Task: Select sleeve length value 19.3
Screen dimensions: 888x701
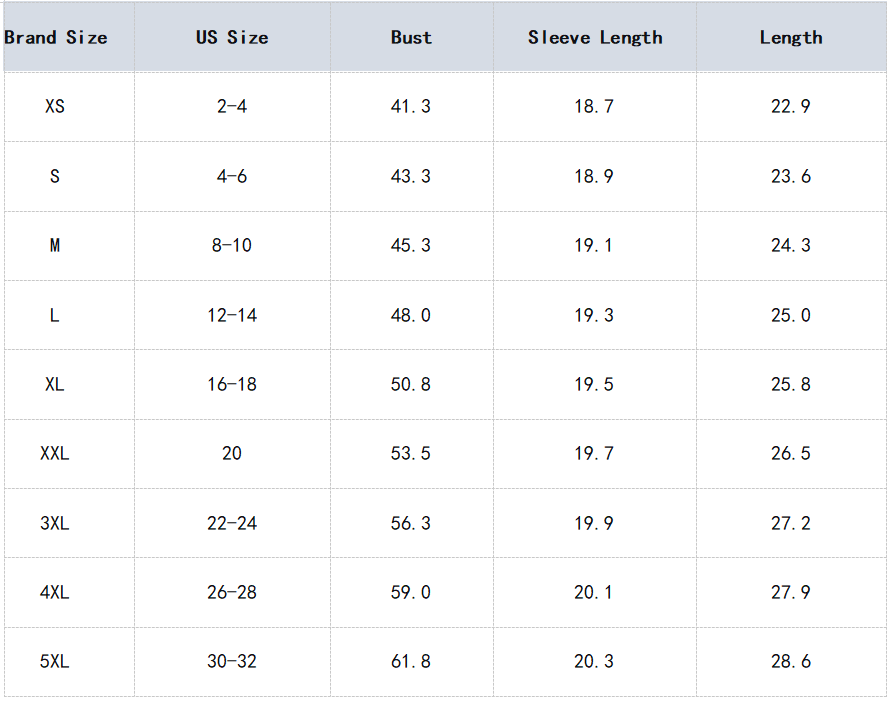Action: pyautogui.click(x=594, y=315)
